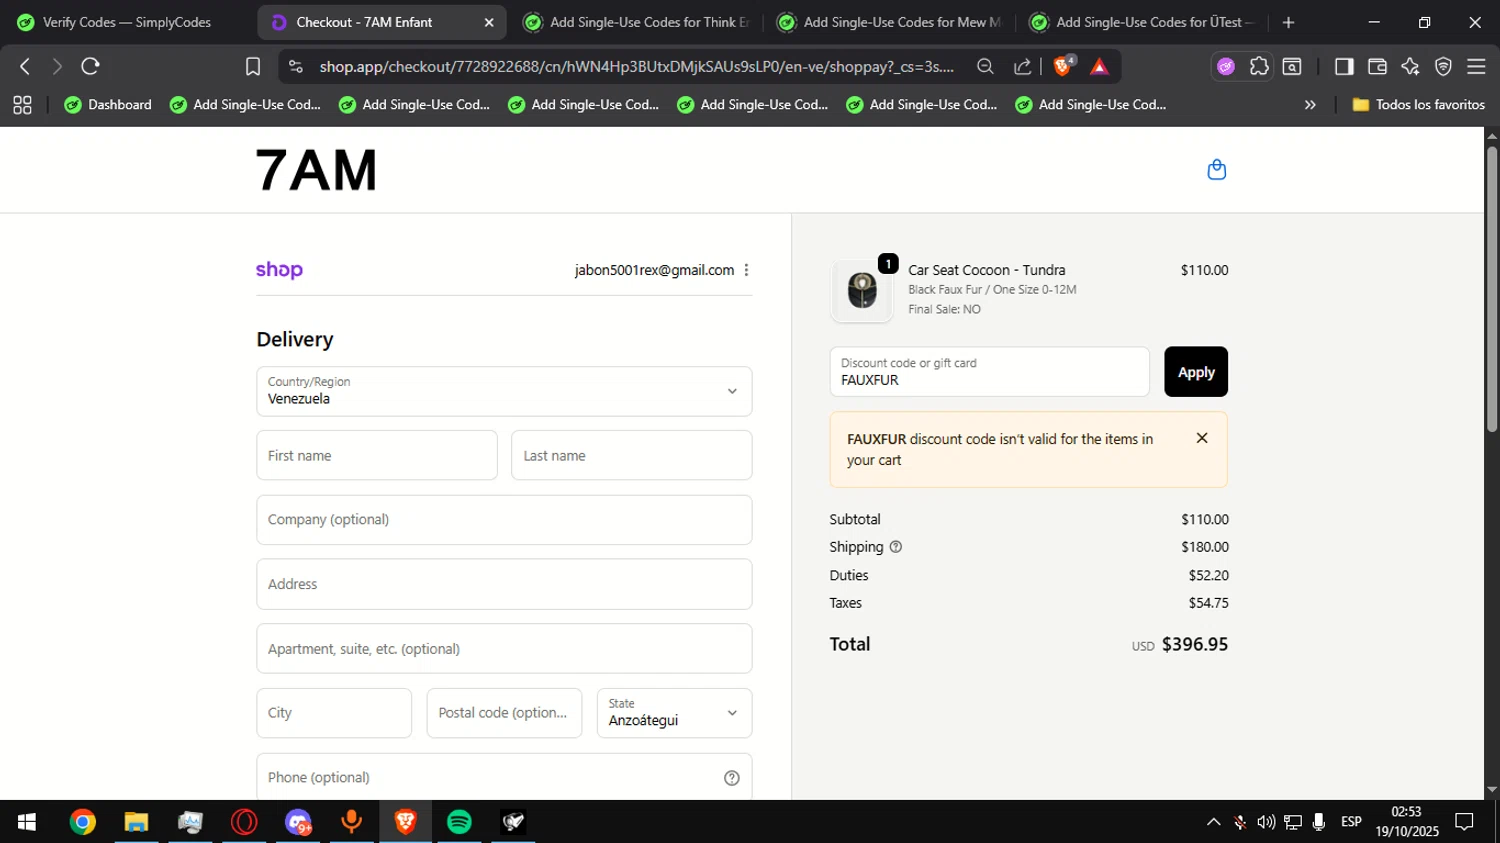Click the Car Seat Cocoon product thumbnail

click(862, 290)
